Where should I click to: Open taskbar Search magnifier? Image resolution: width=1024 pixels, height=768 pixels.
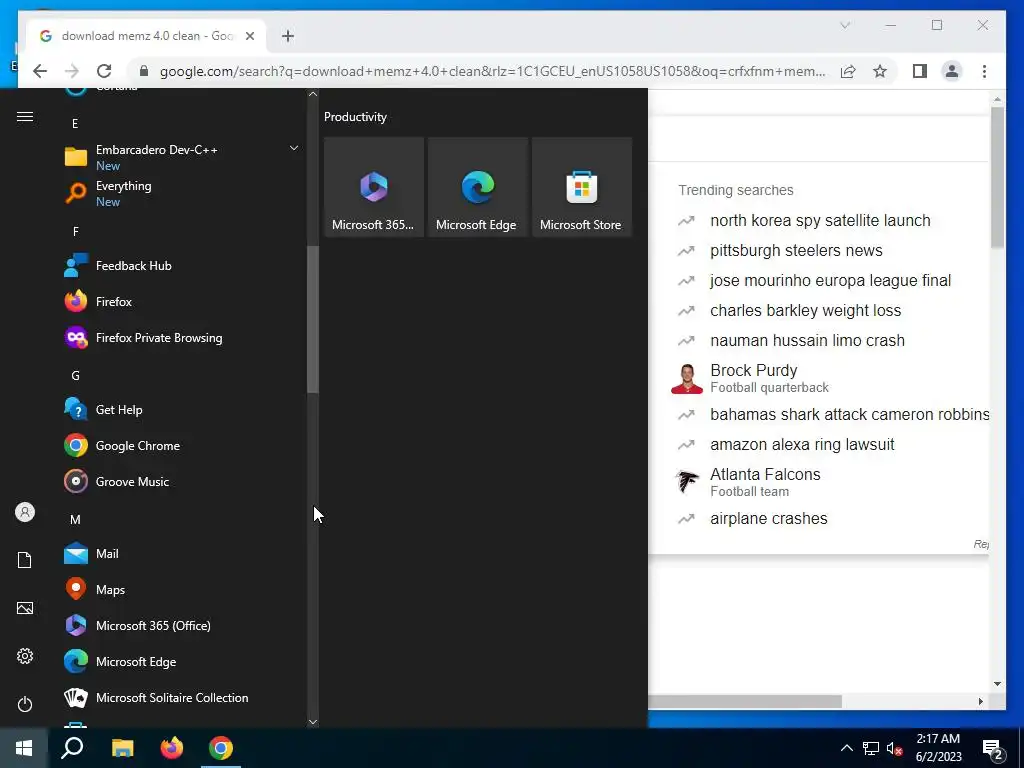(x=72, y=748)
